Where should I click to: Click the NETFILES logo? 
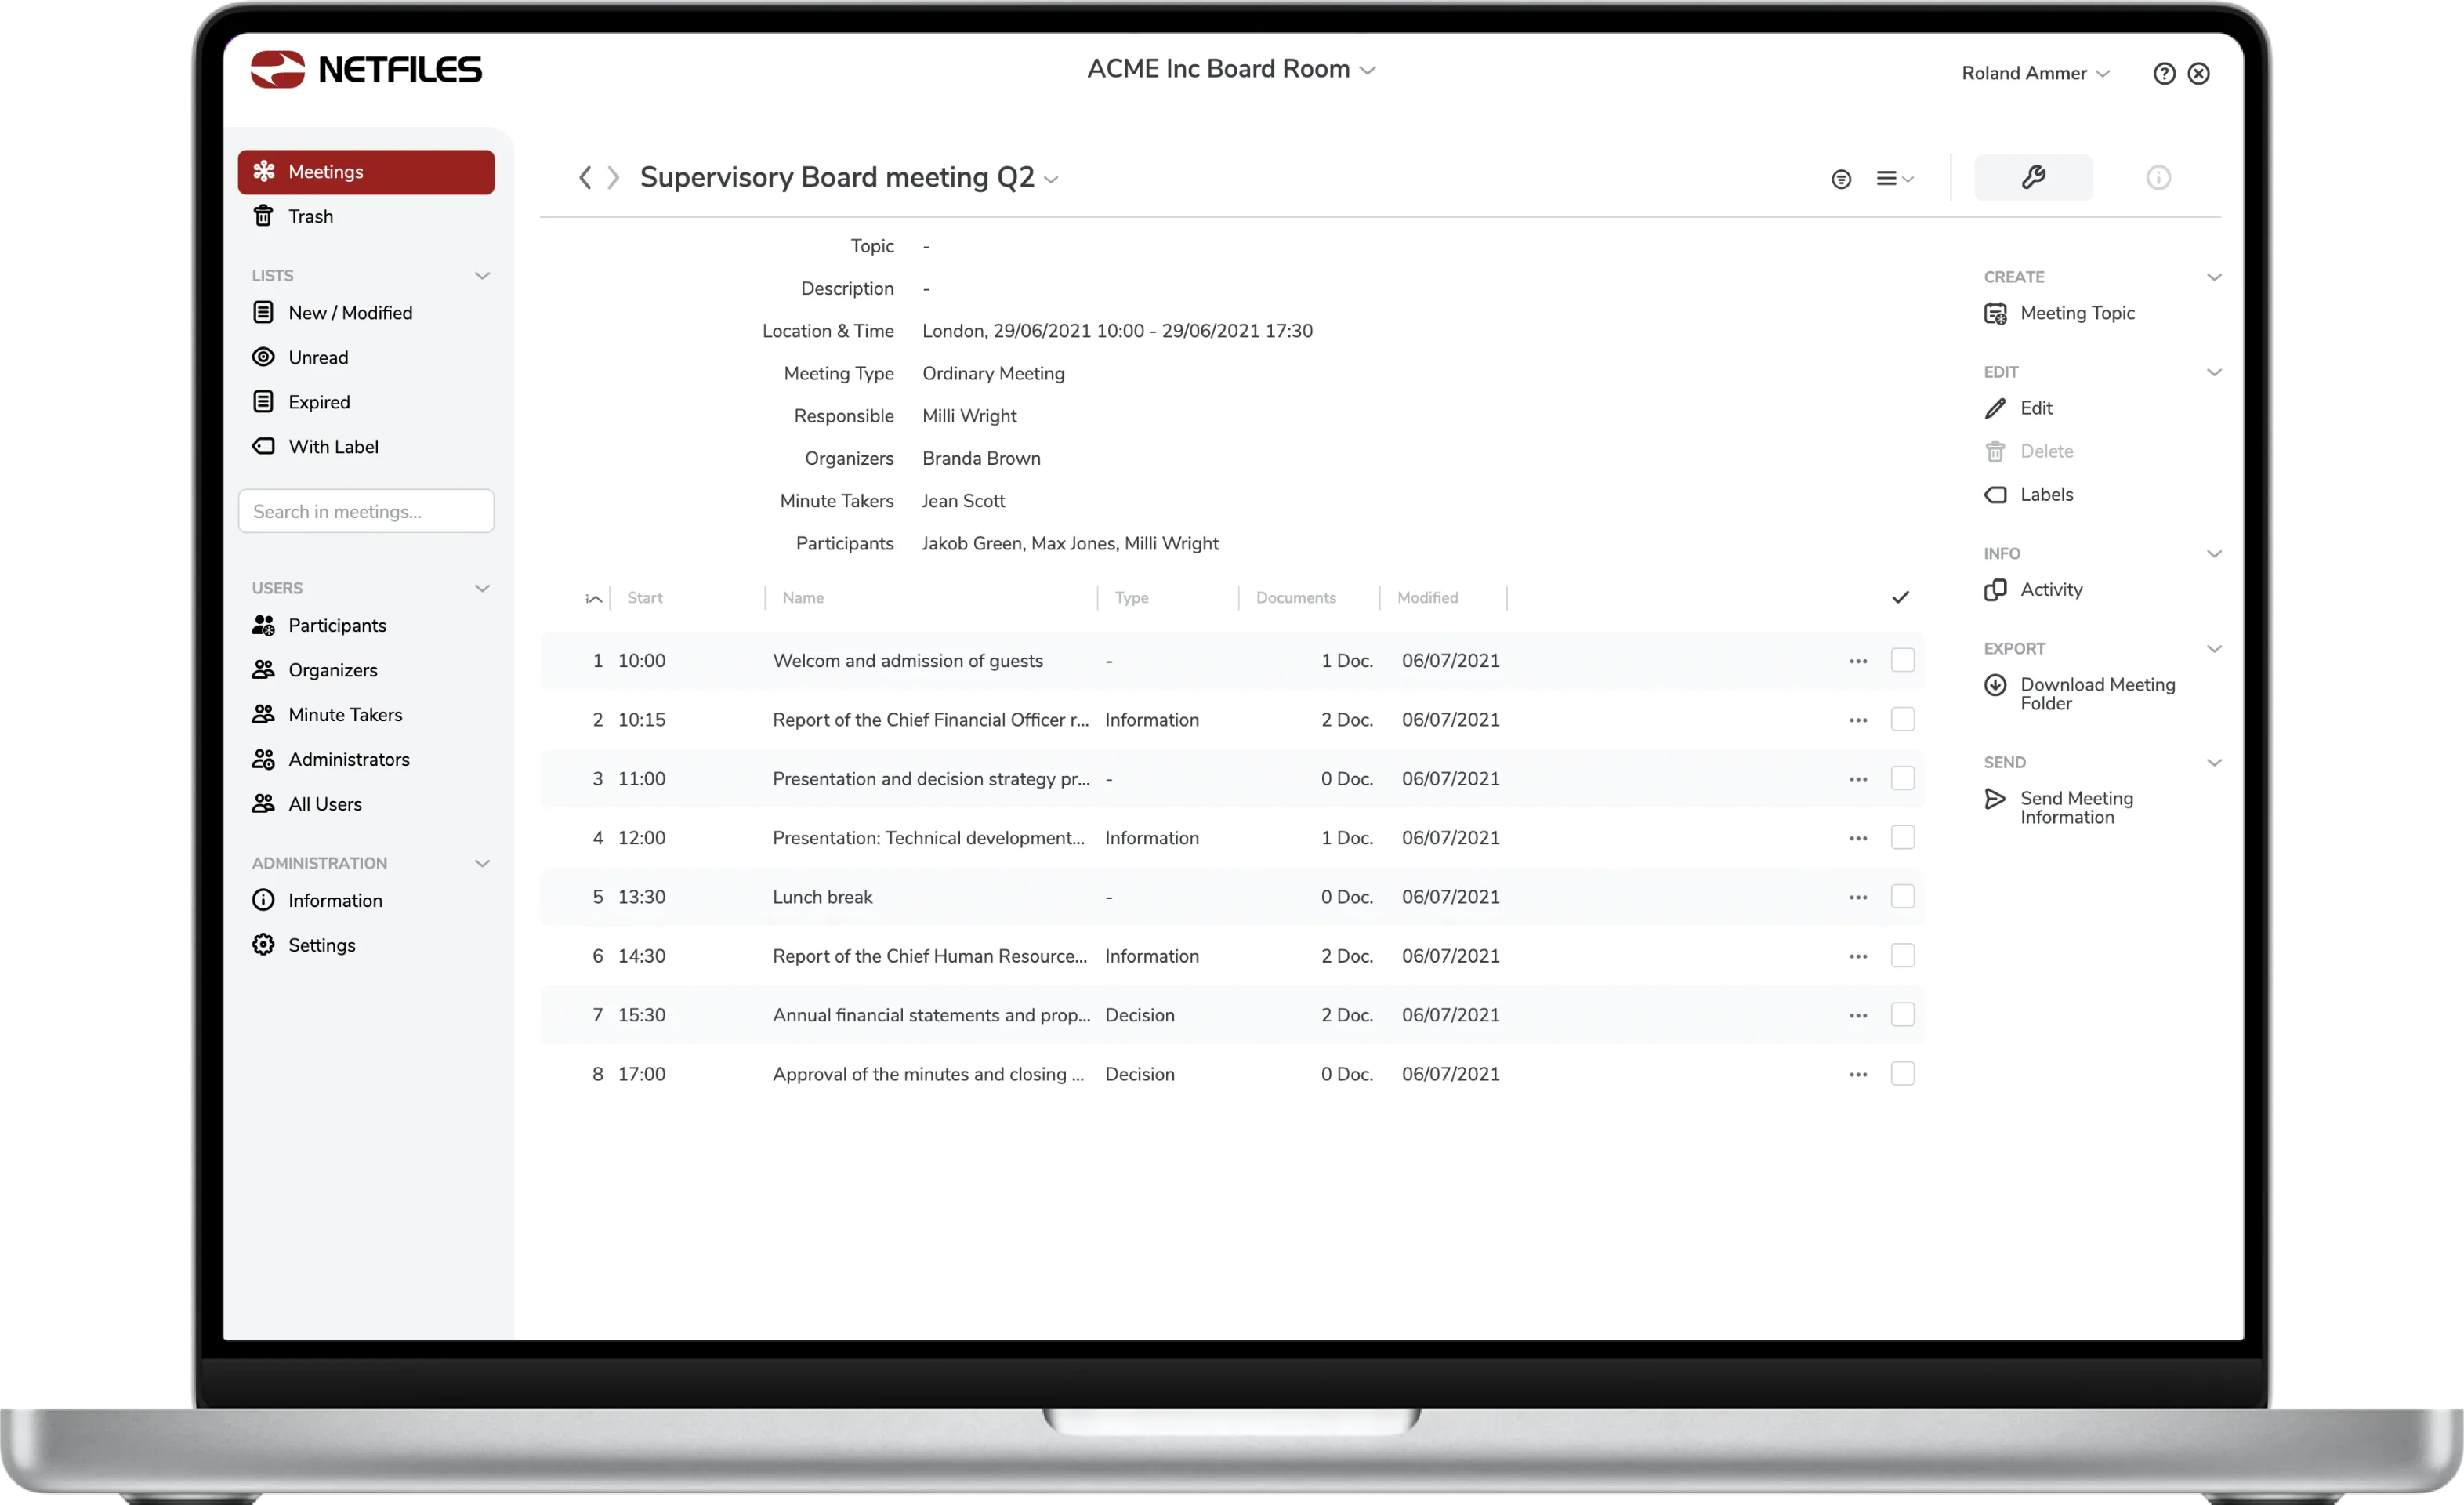tap(365, 69)
